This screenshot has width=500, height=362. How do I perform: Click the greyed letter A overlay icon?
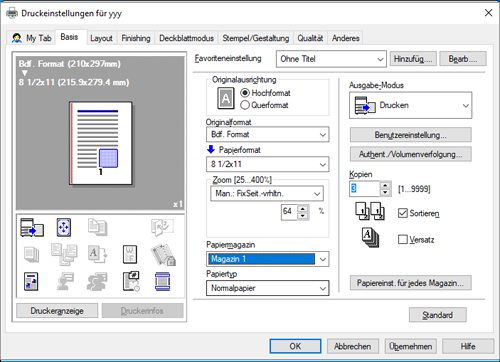pyautogui.click(x=97, y=254)
